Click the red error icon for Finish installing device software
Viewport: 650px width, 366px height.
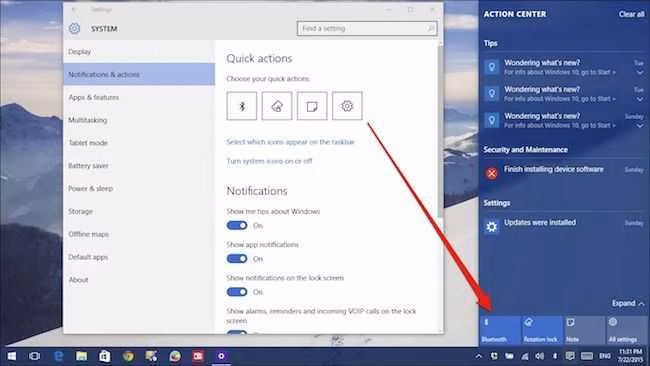tap(492, 173)
